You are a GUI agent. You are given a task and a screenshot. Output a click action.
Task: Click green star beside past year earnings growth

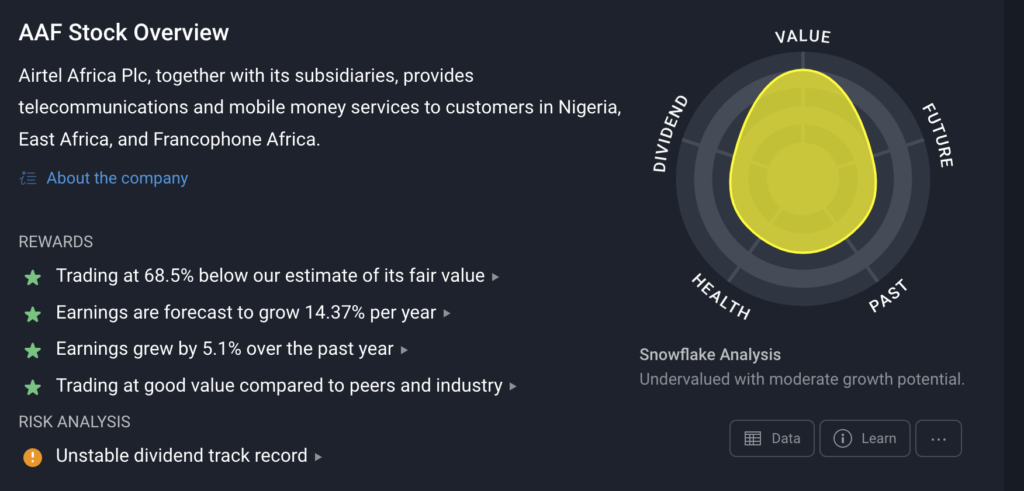pyautogui.click(x=33, y=351)
